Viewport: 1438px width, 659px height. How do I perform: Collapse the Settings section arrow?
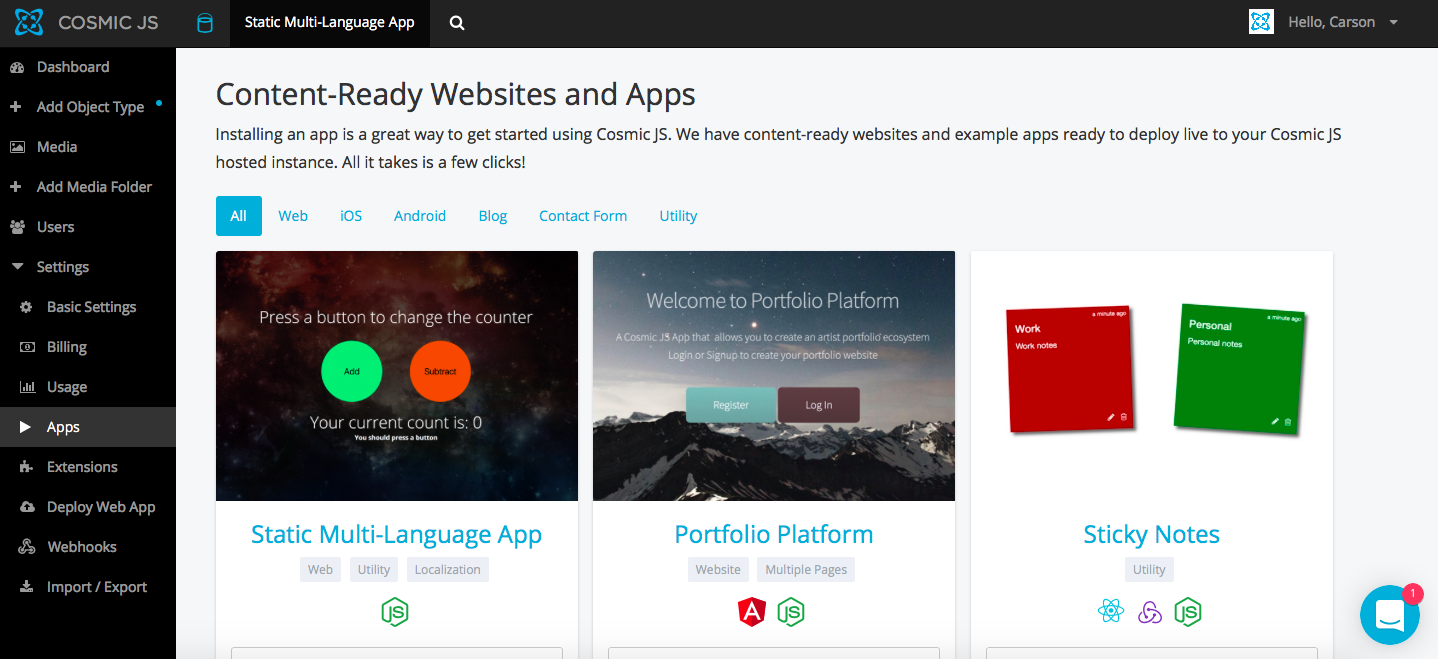17,267
